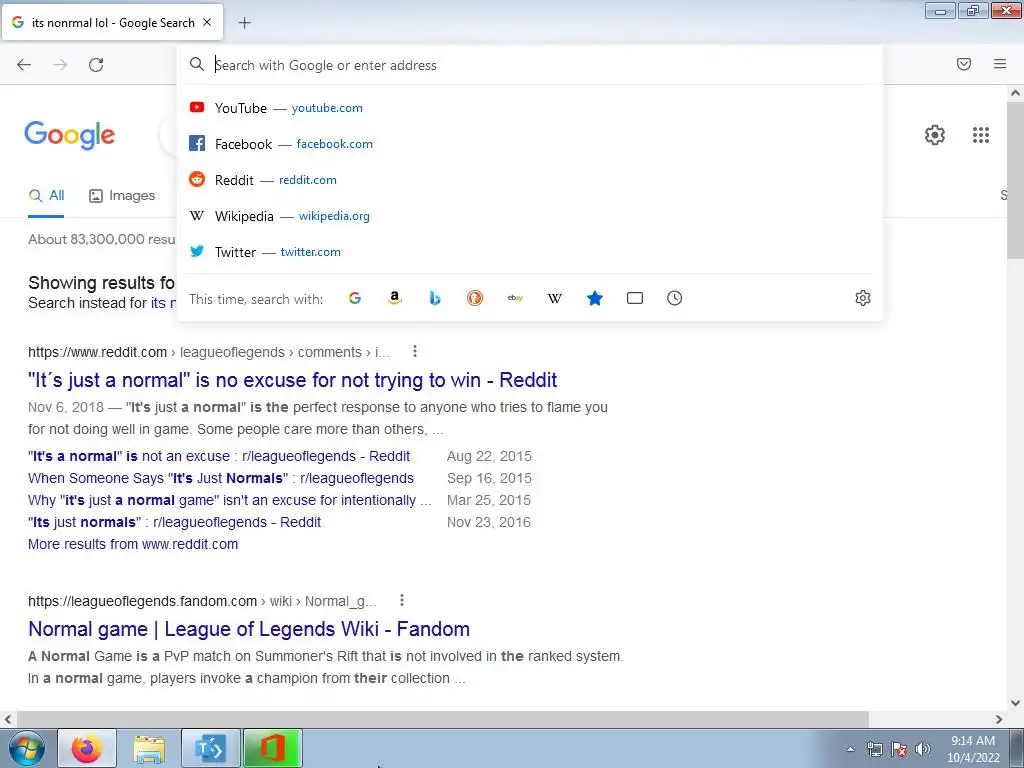Open "It's a normal" is not an excuse link

[219, 456]
